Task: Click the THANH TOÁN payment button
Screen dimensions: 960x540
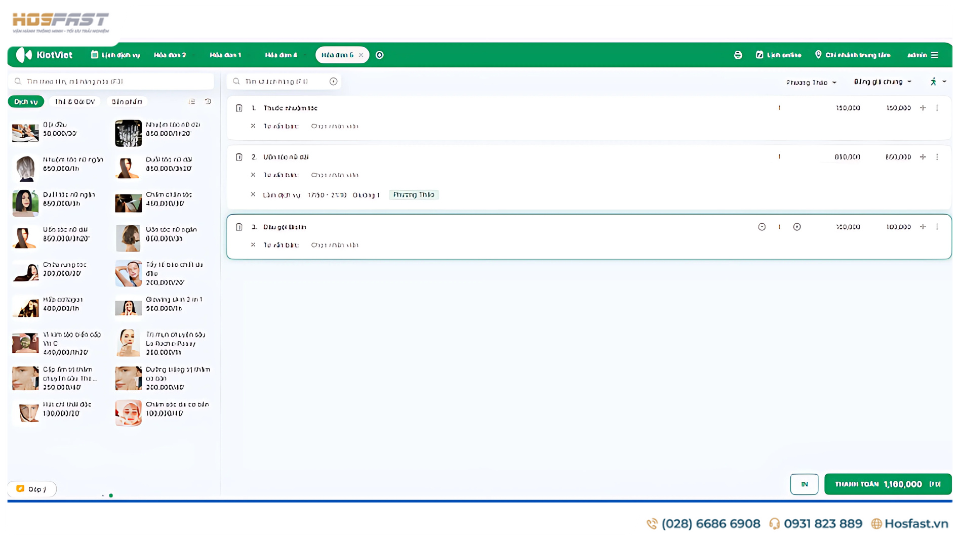Action: pyautogui.click(x=887, y=484)
